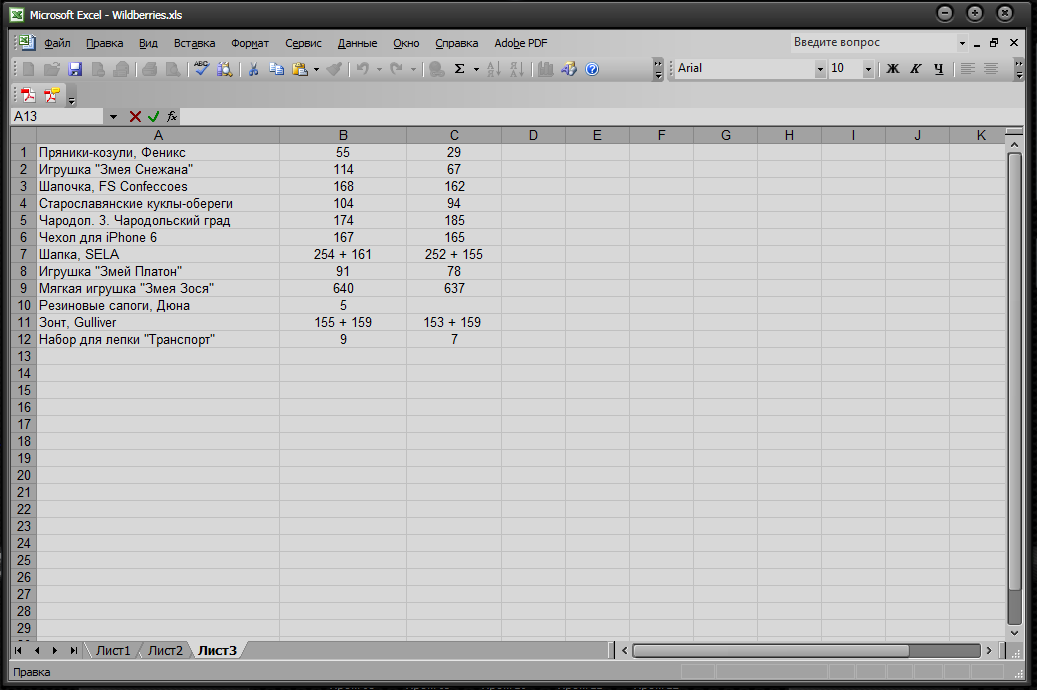The width and height of the screenshot is (1037, 690).
Task: Toggle italic formatting (К)
Action: [915, 69]
